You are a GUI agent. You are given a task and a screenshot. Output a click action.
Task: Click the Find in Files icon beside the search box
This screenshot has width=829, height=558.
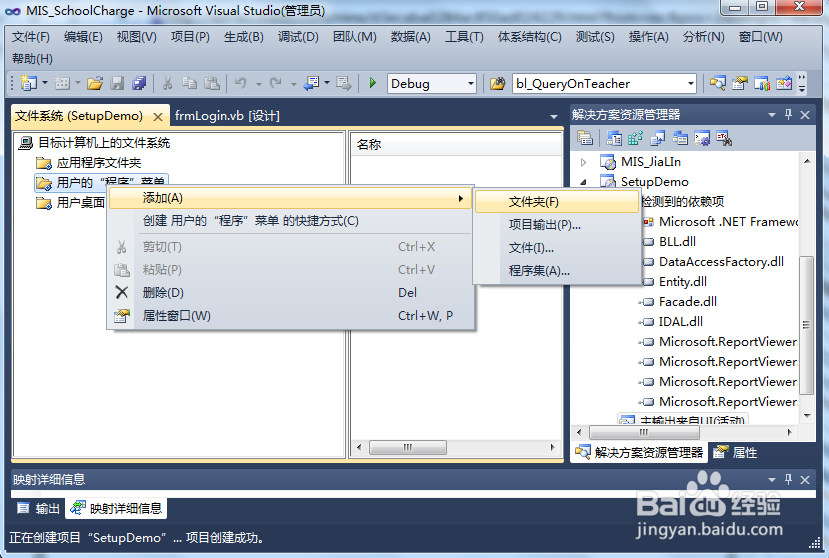[498, 83]
